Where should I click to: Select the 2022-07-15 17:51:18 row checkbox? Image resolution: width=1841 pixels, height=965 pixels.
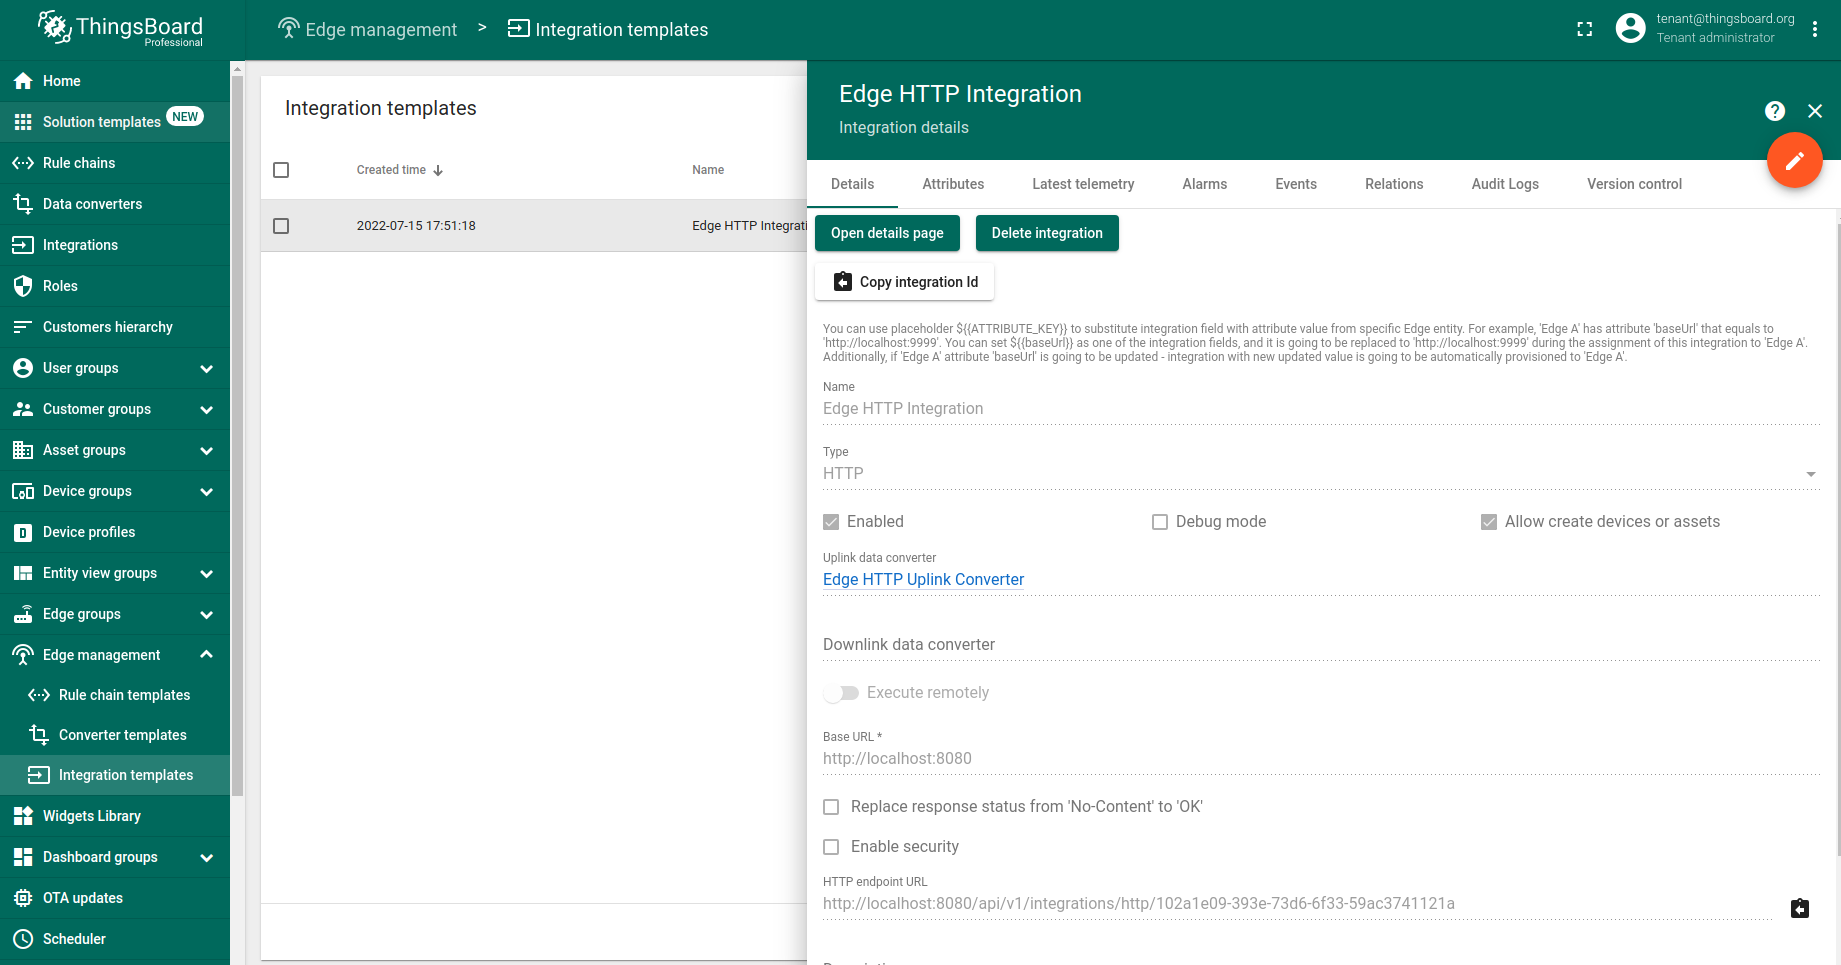pyautogui.click(x=281, y=226)
